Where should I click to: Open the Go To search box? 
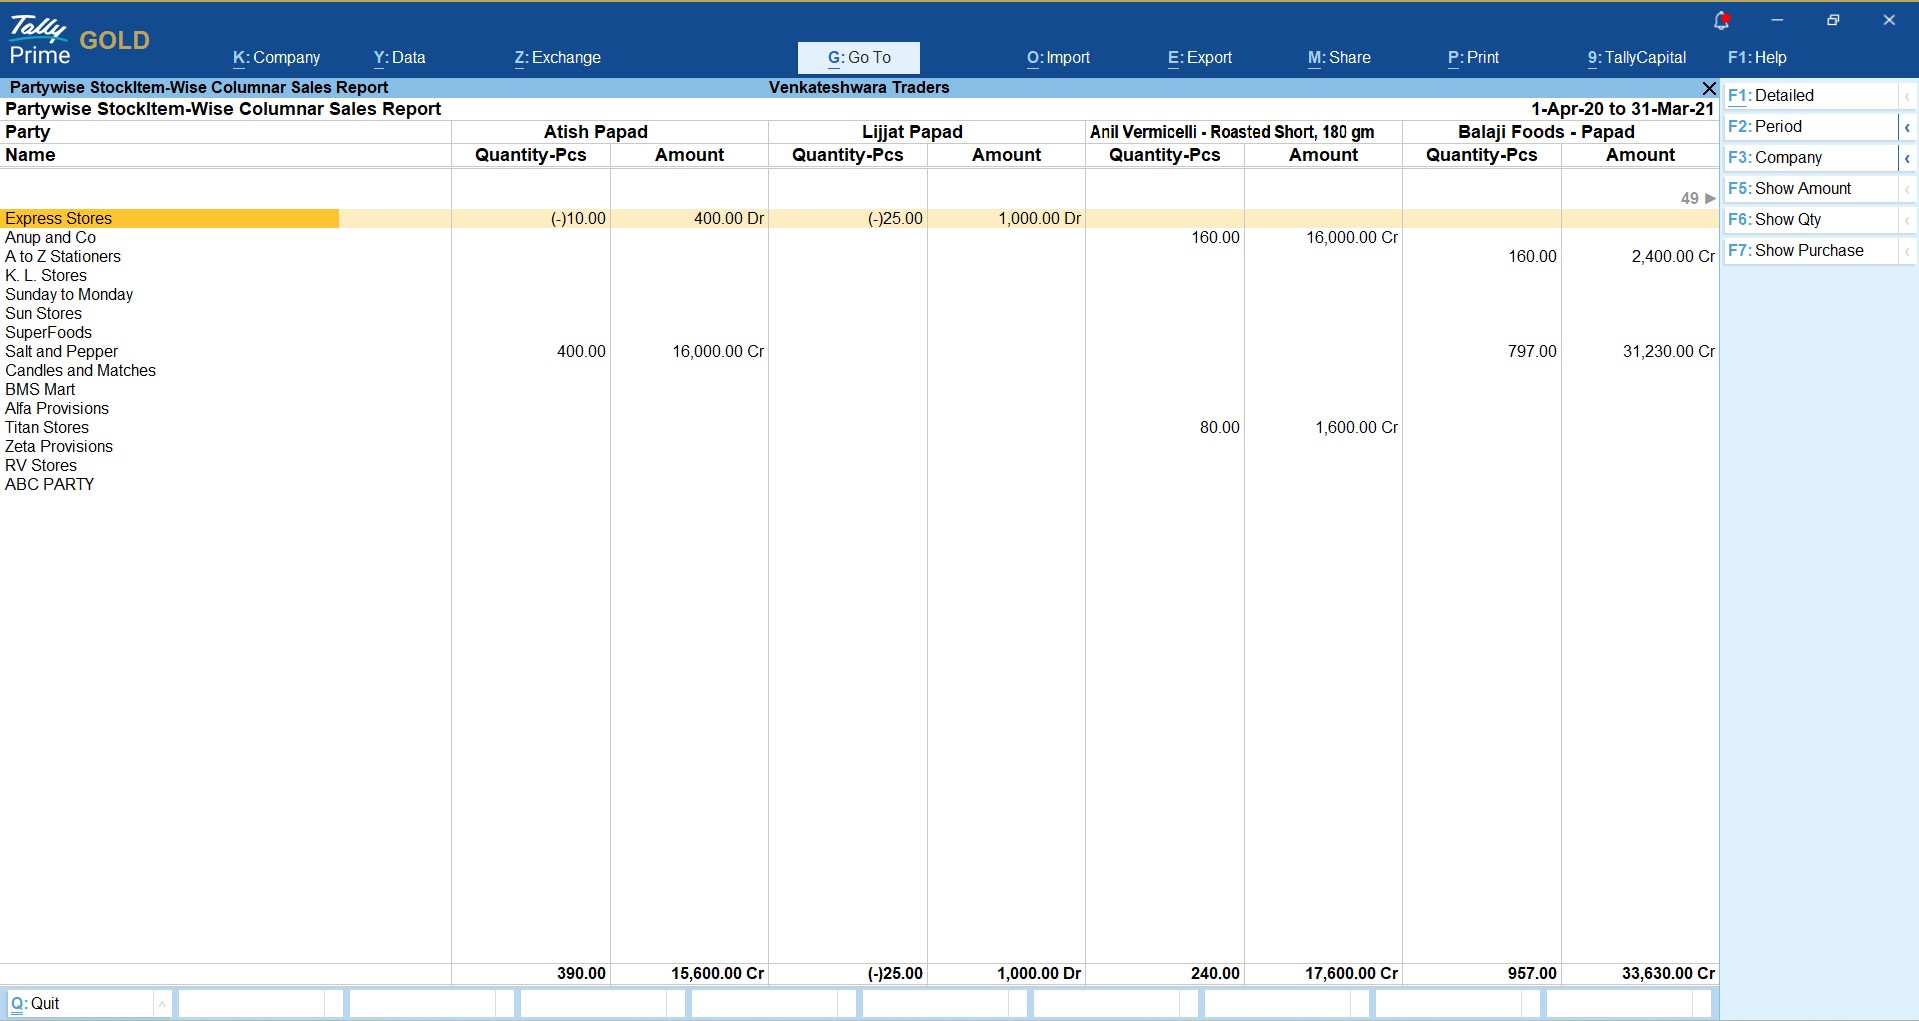(858, 58)
